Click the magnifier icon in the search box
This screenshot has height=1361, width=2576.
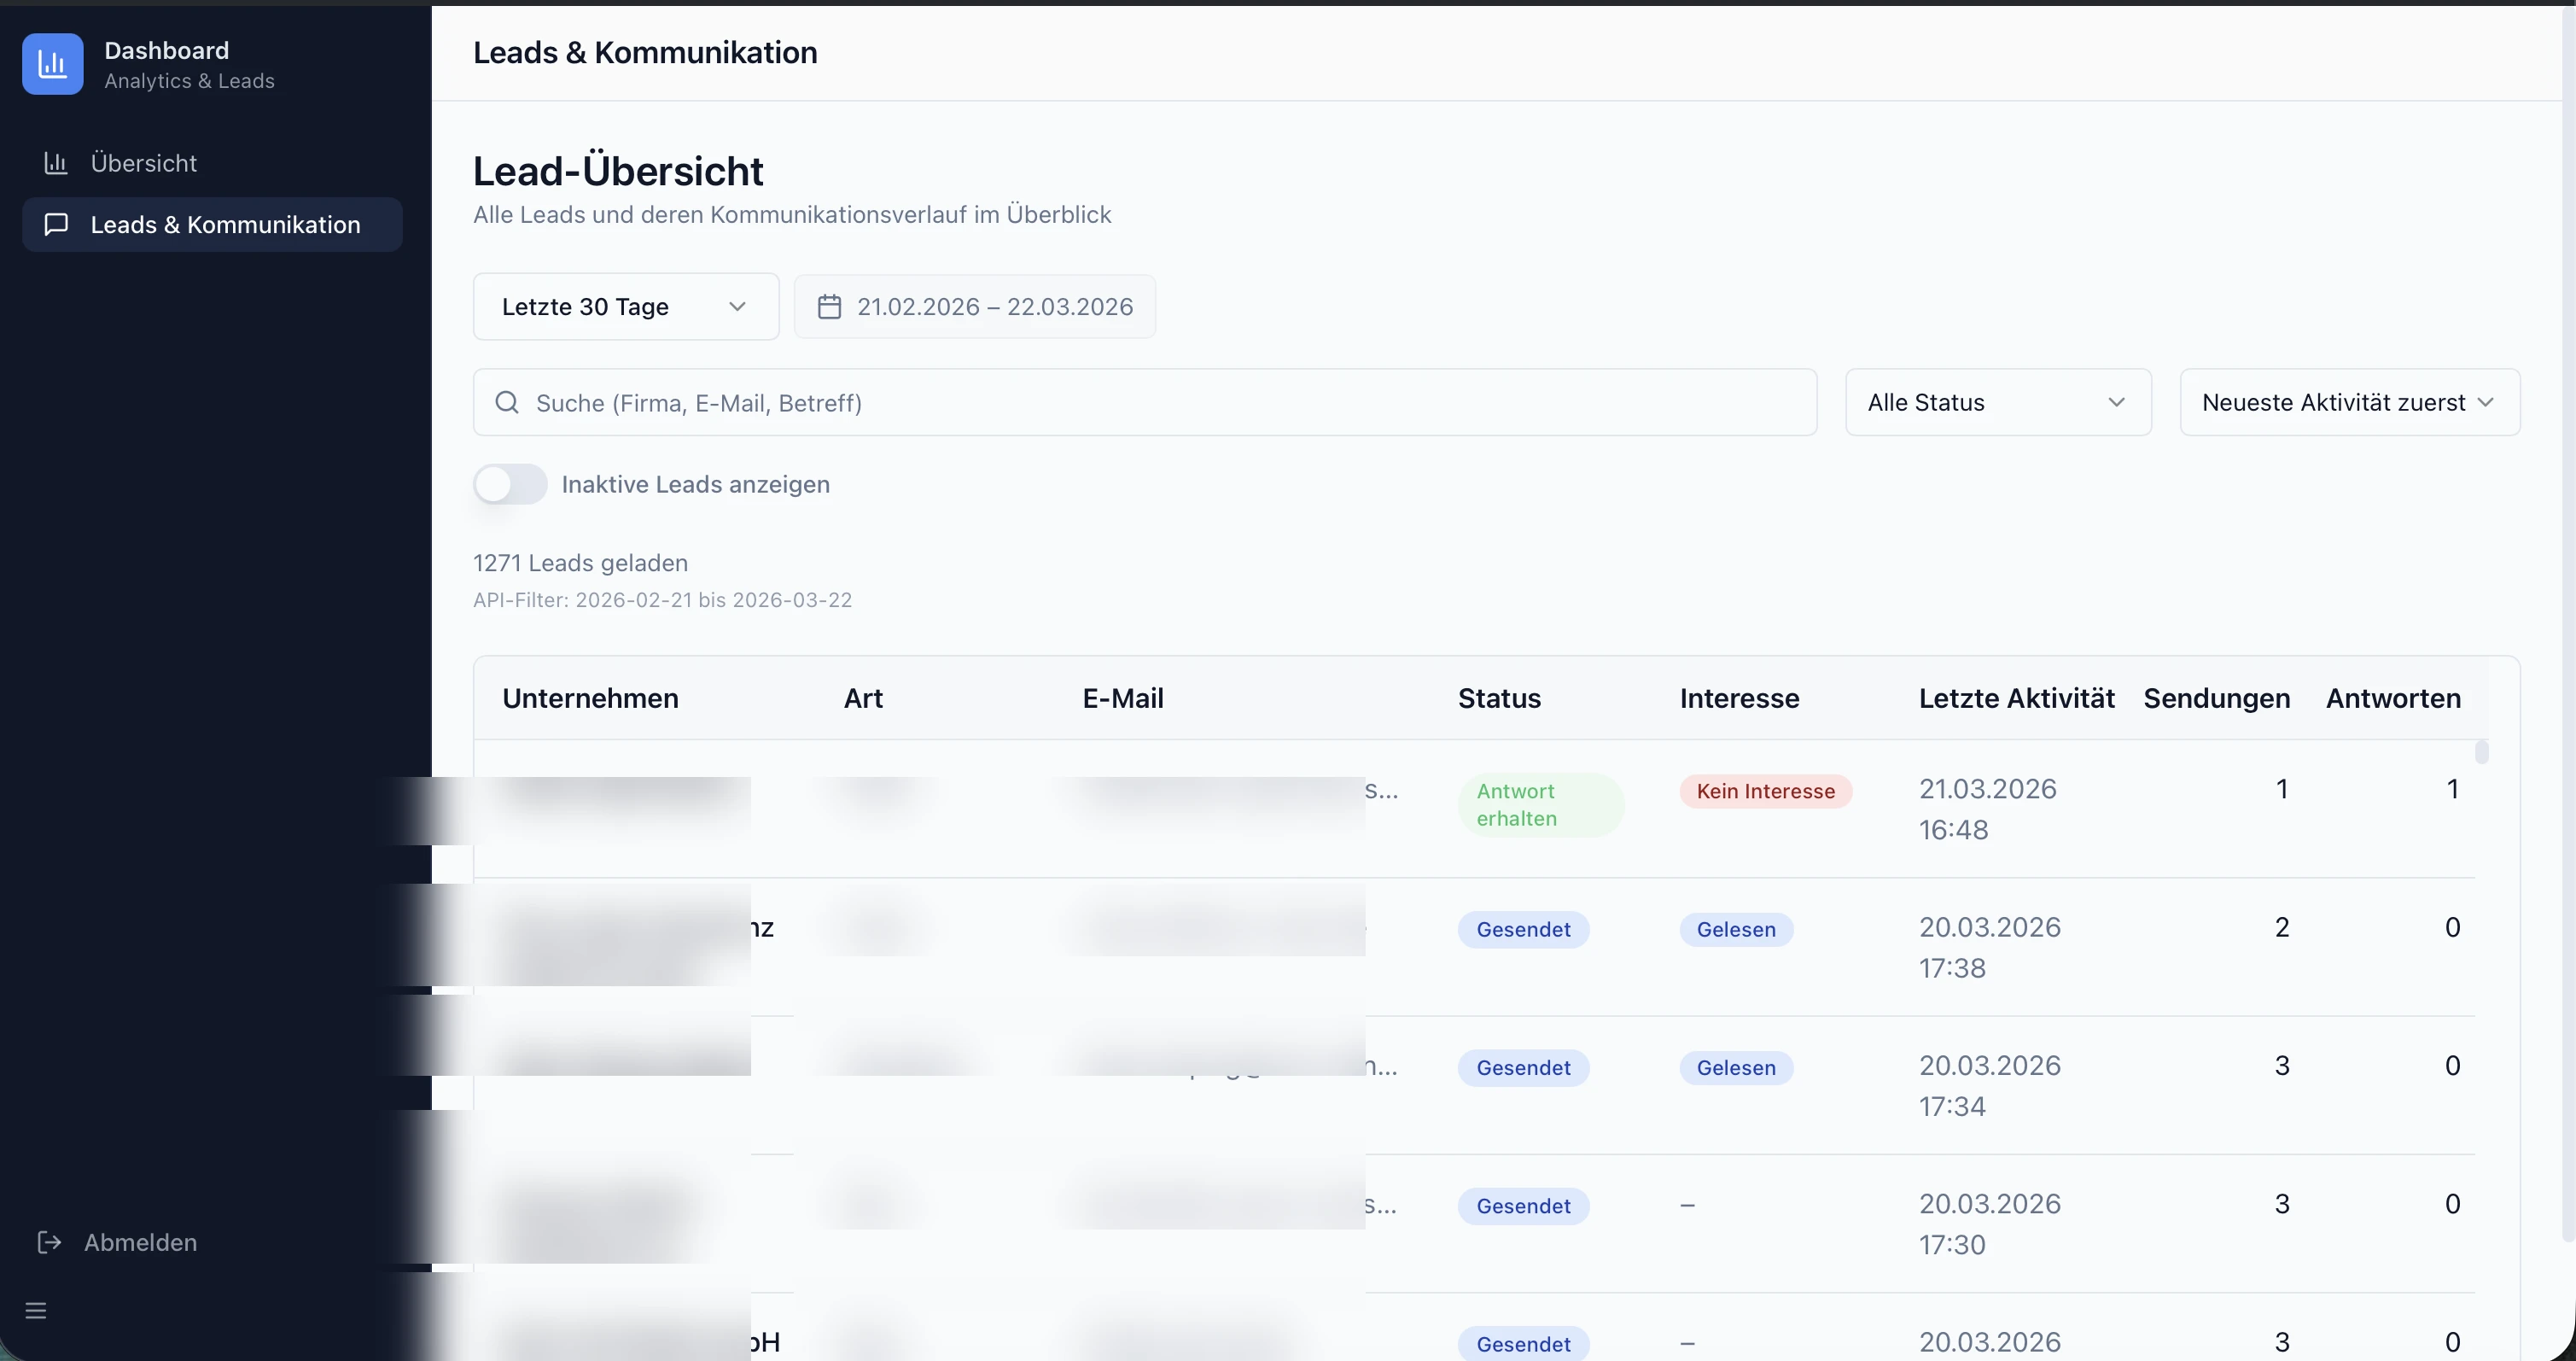508,403
